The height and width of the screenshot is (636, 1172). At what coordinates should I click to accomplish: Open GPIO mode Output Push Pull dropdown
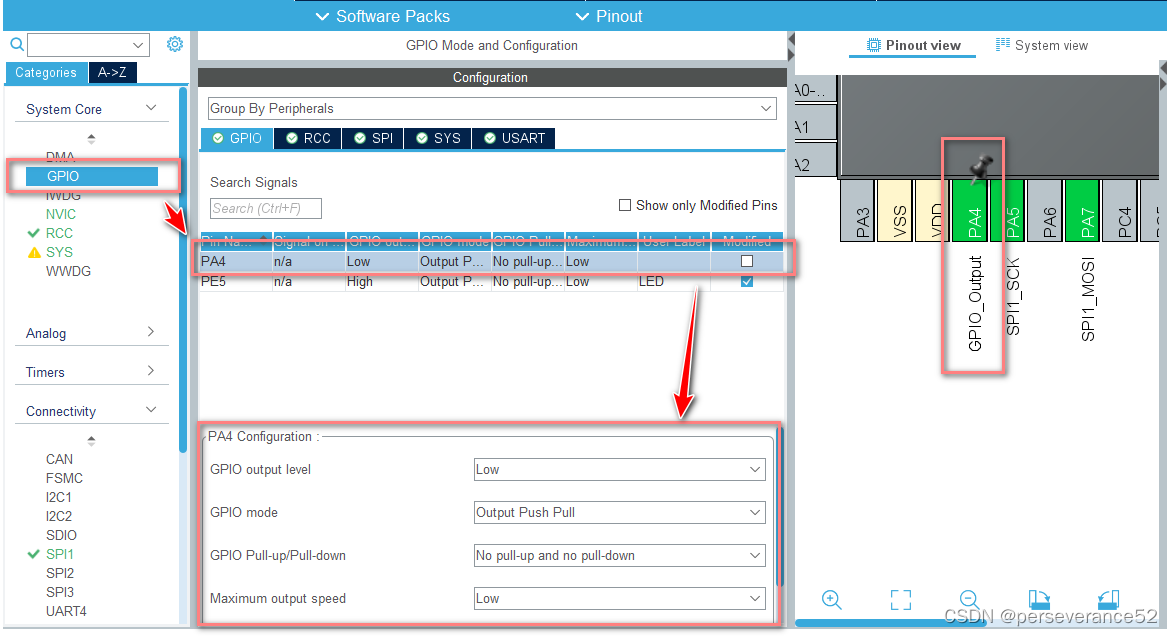(620, 513)
